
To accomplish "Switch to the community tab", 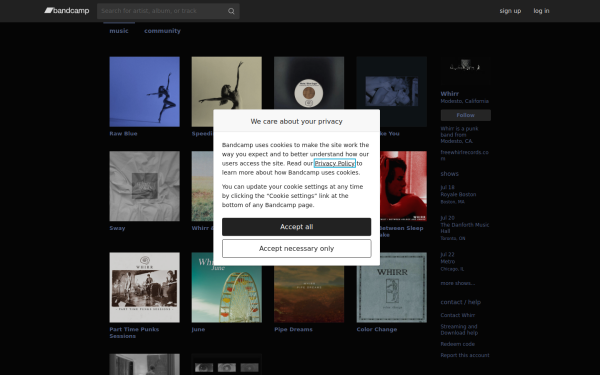I will tap(162, 31).
